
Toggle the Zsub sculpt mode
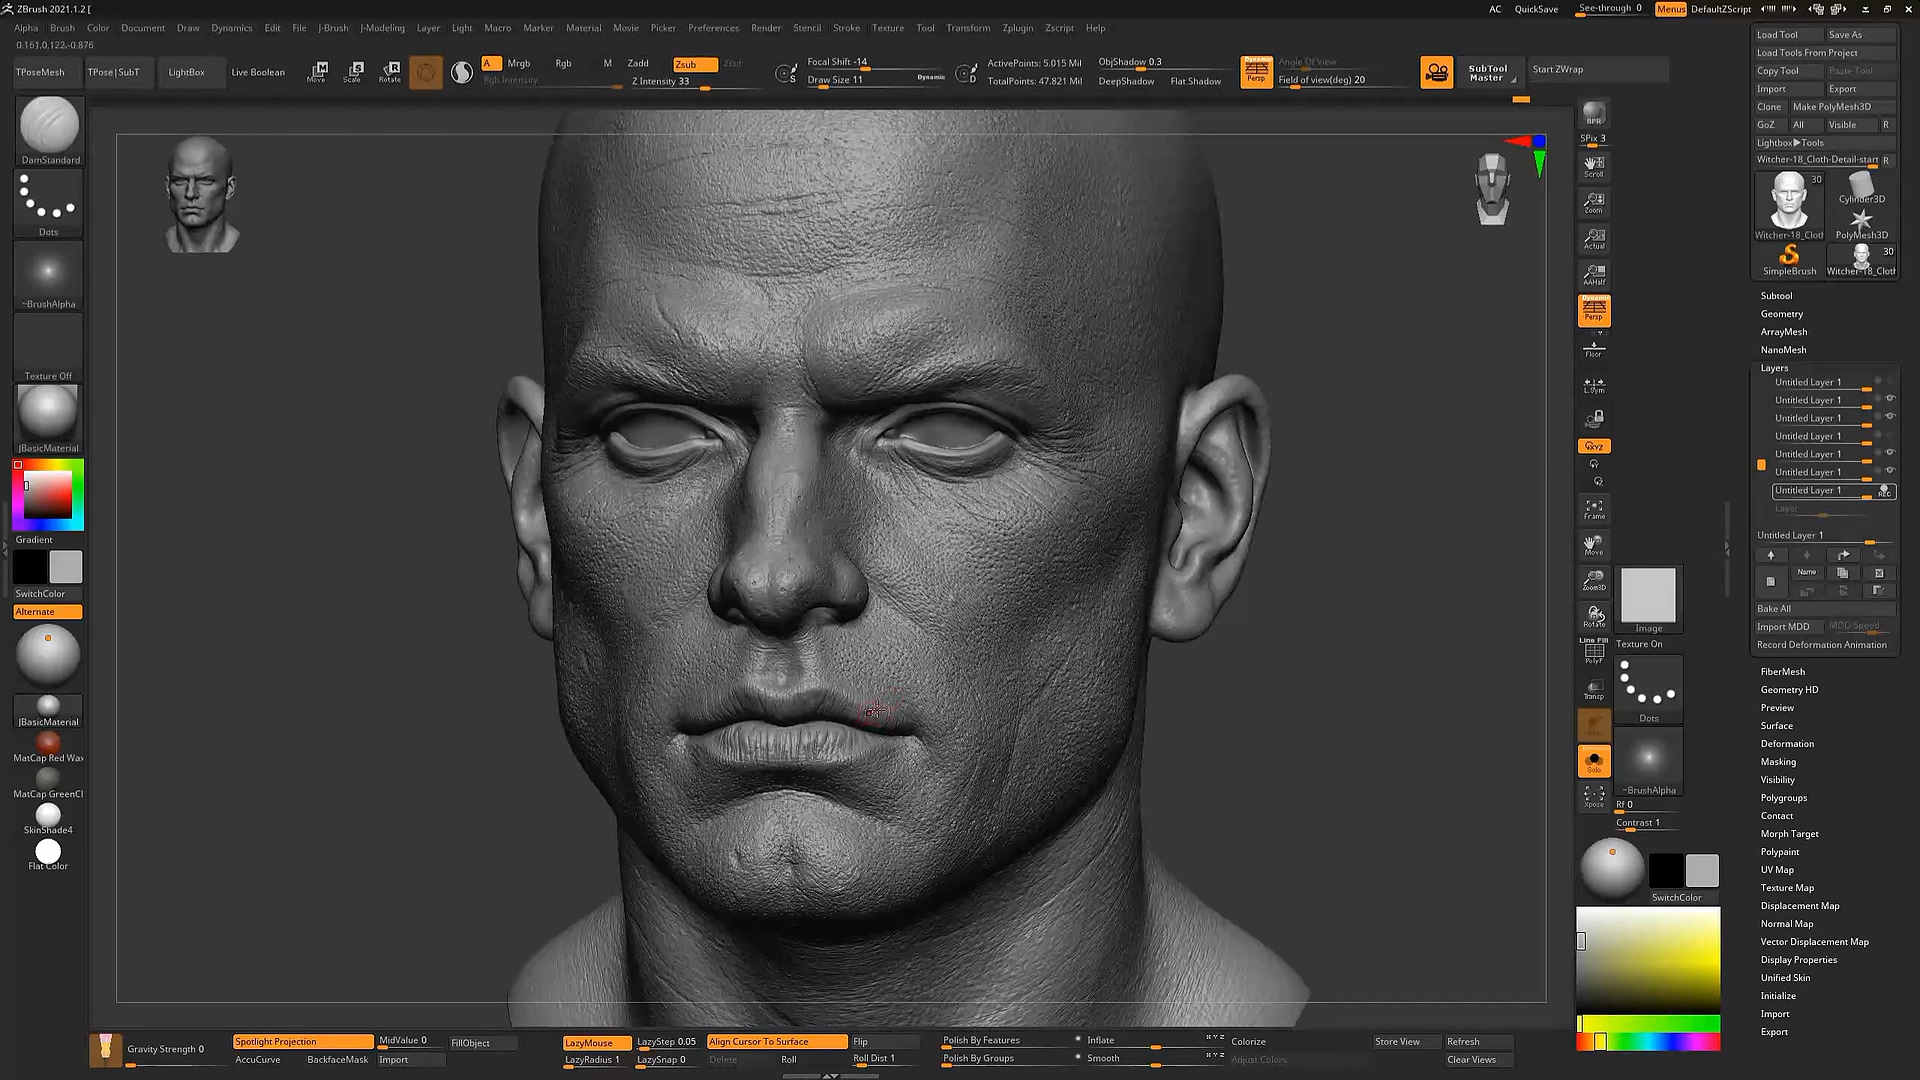pyautogui.click(x=694, y=64)
